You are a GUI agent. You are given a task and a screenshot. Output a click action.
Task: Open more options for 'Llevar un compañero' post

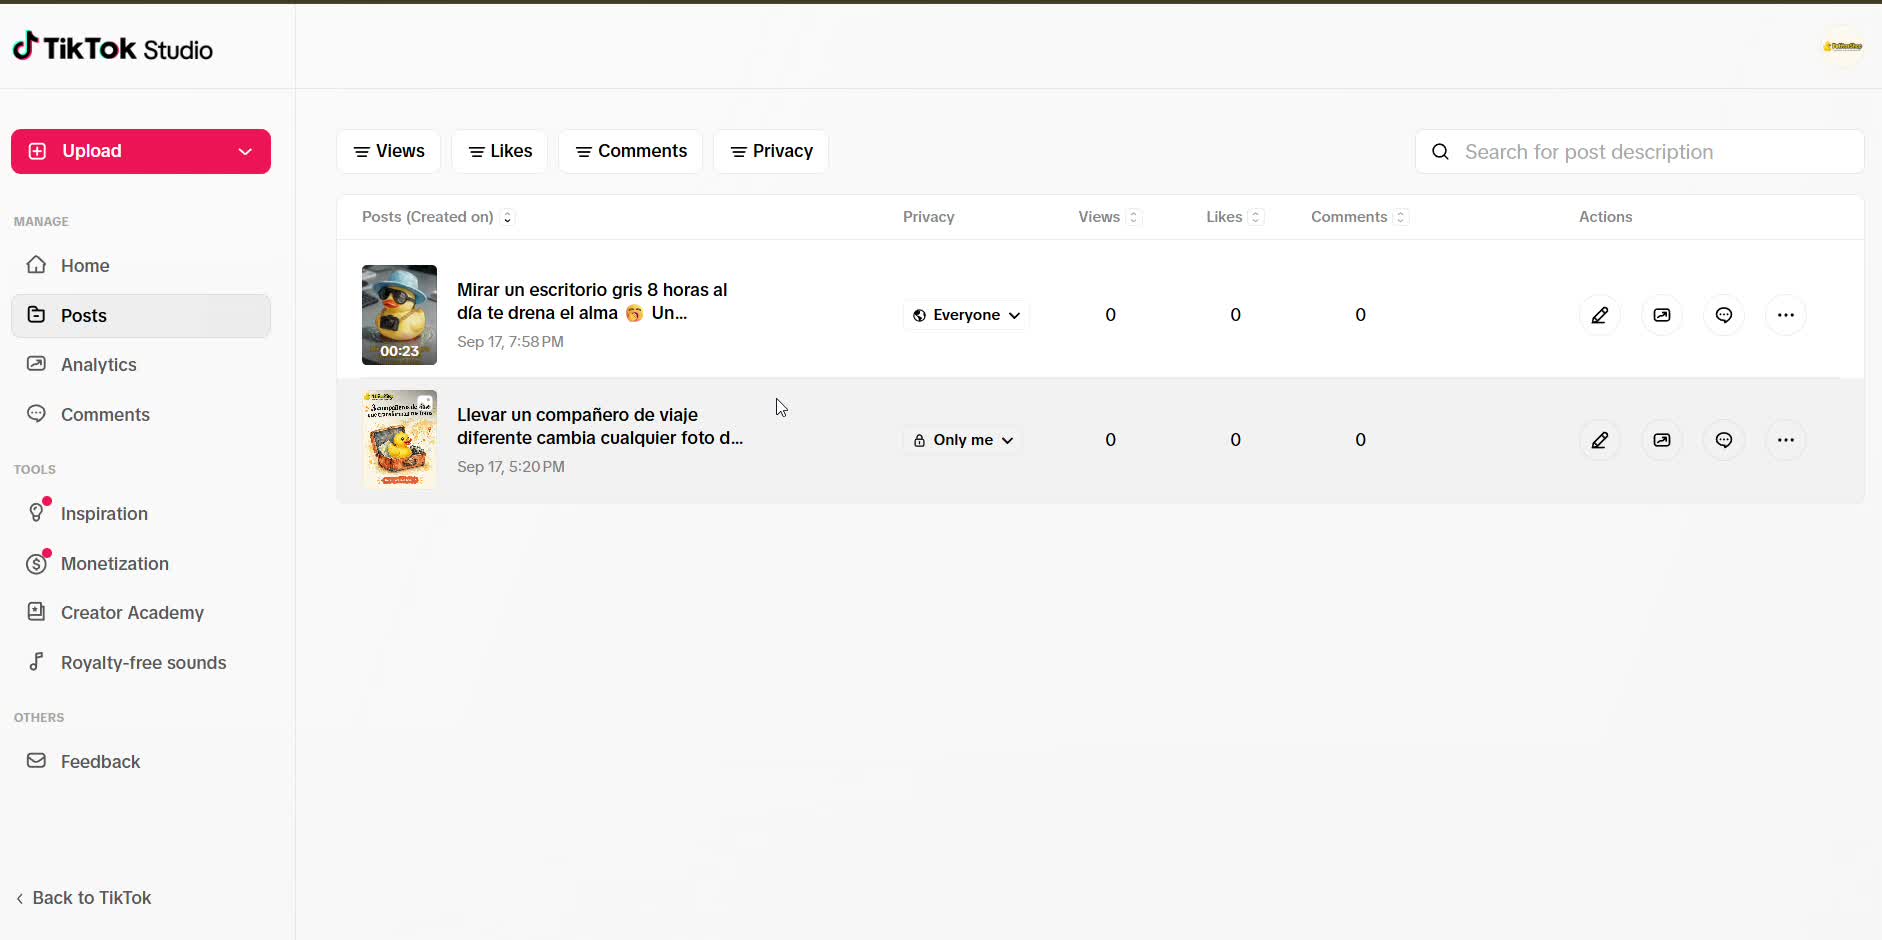(x=1786, y=440)
